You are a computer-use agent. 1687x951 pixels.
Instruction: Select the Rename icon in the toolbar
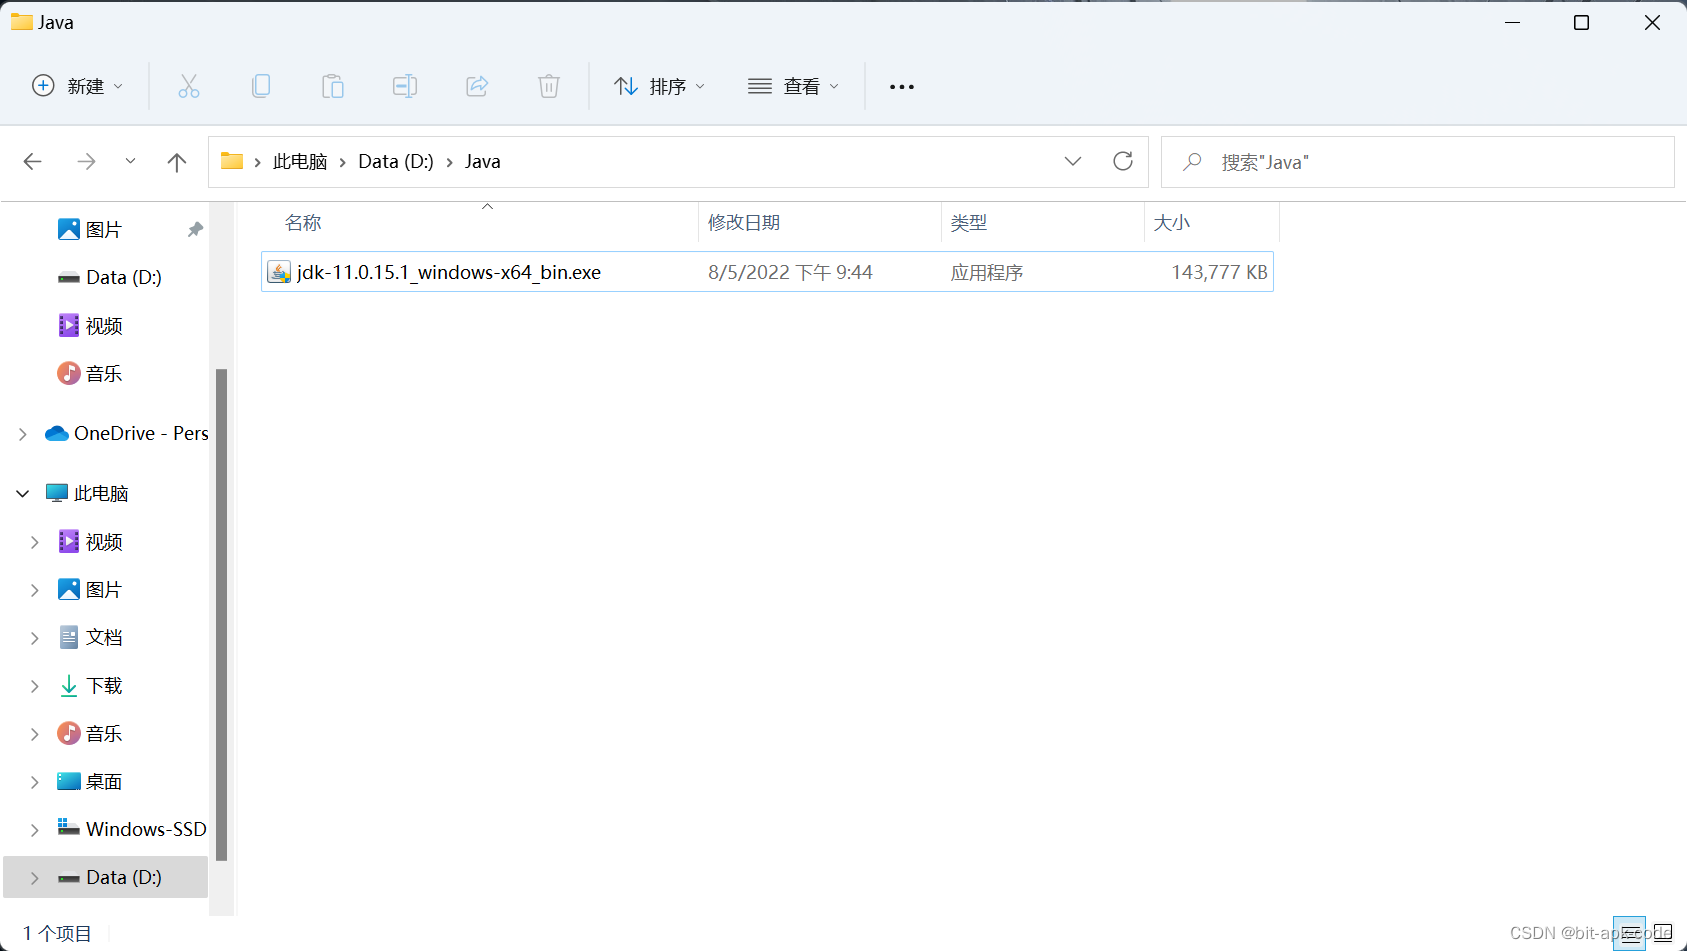click(x=405, y=86)
